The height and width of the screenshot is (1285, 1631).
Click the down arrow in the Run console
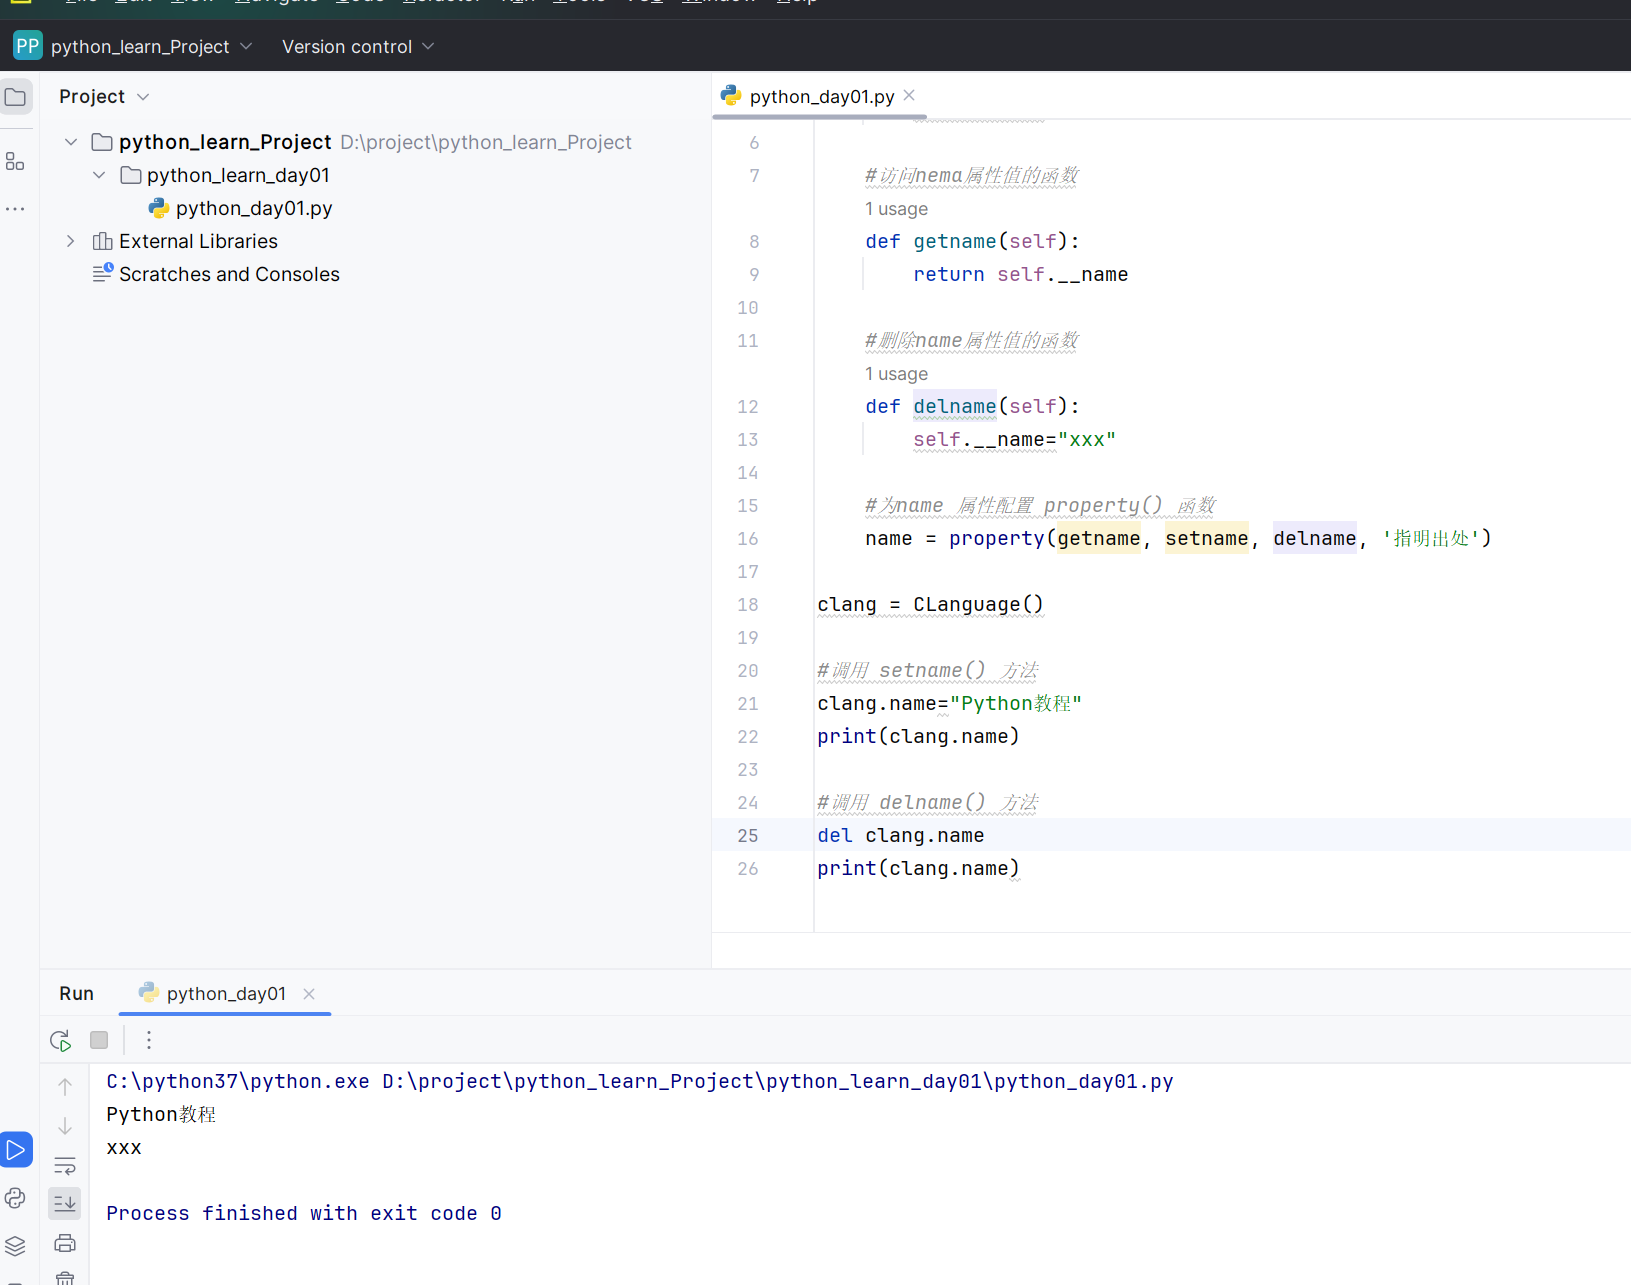pos(65,1126)
